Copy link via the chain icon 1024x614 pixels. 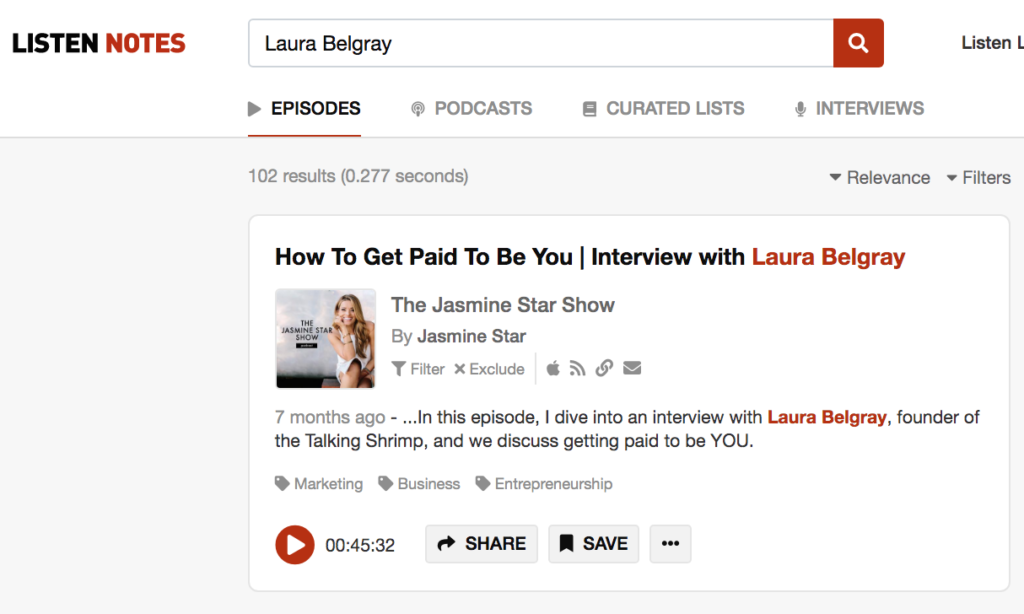tap(604, 369)
